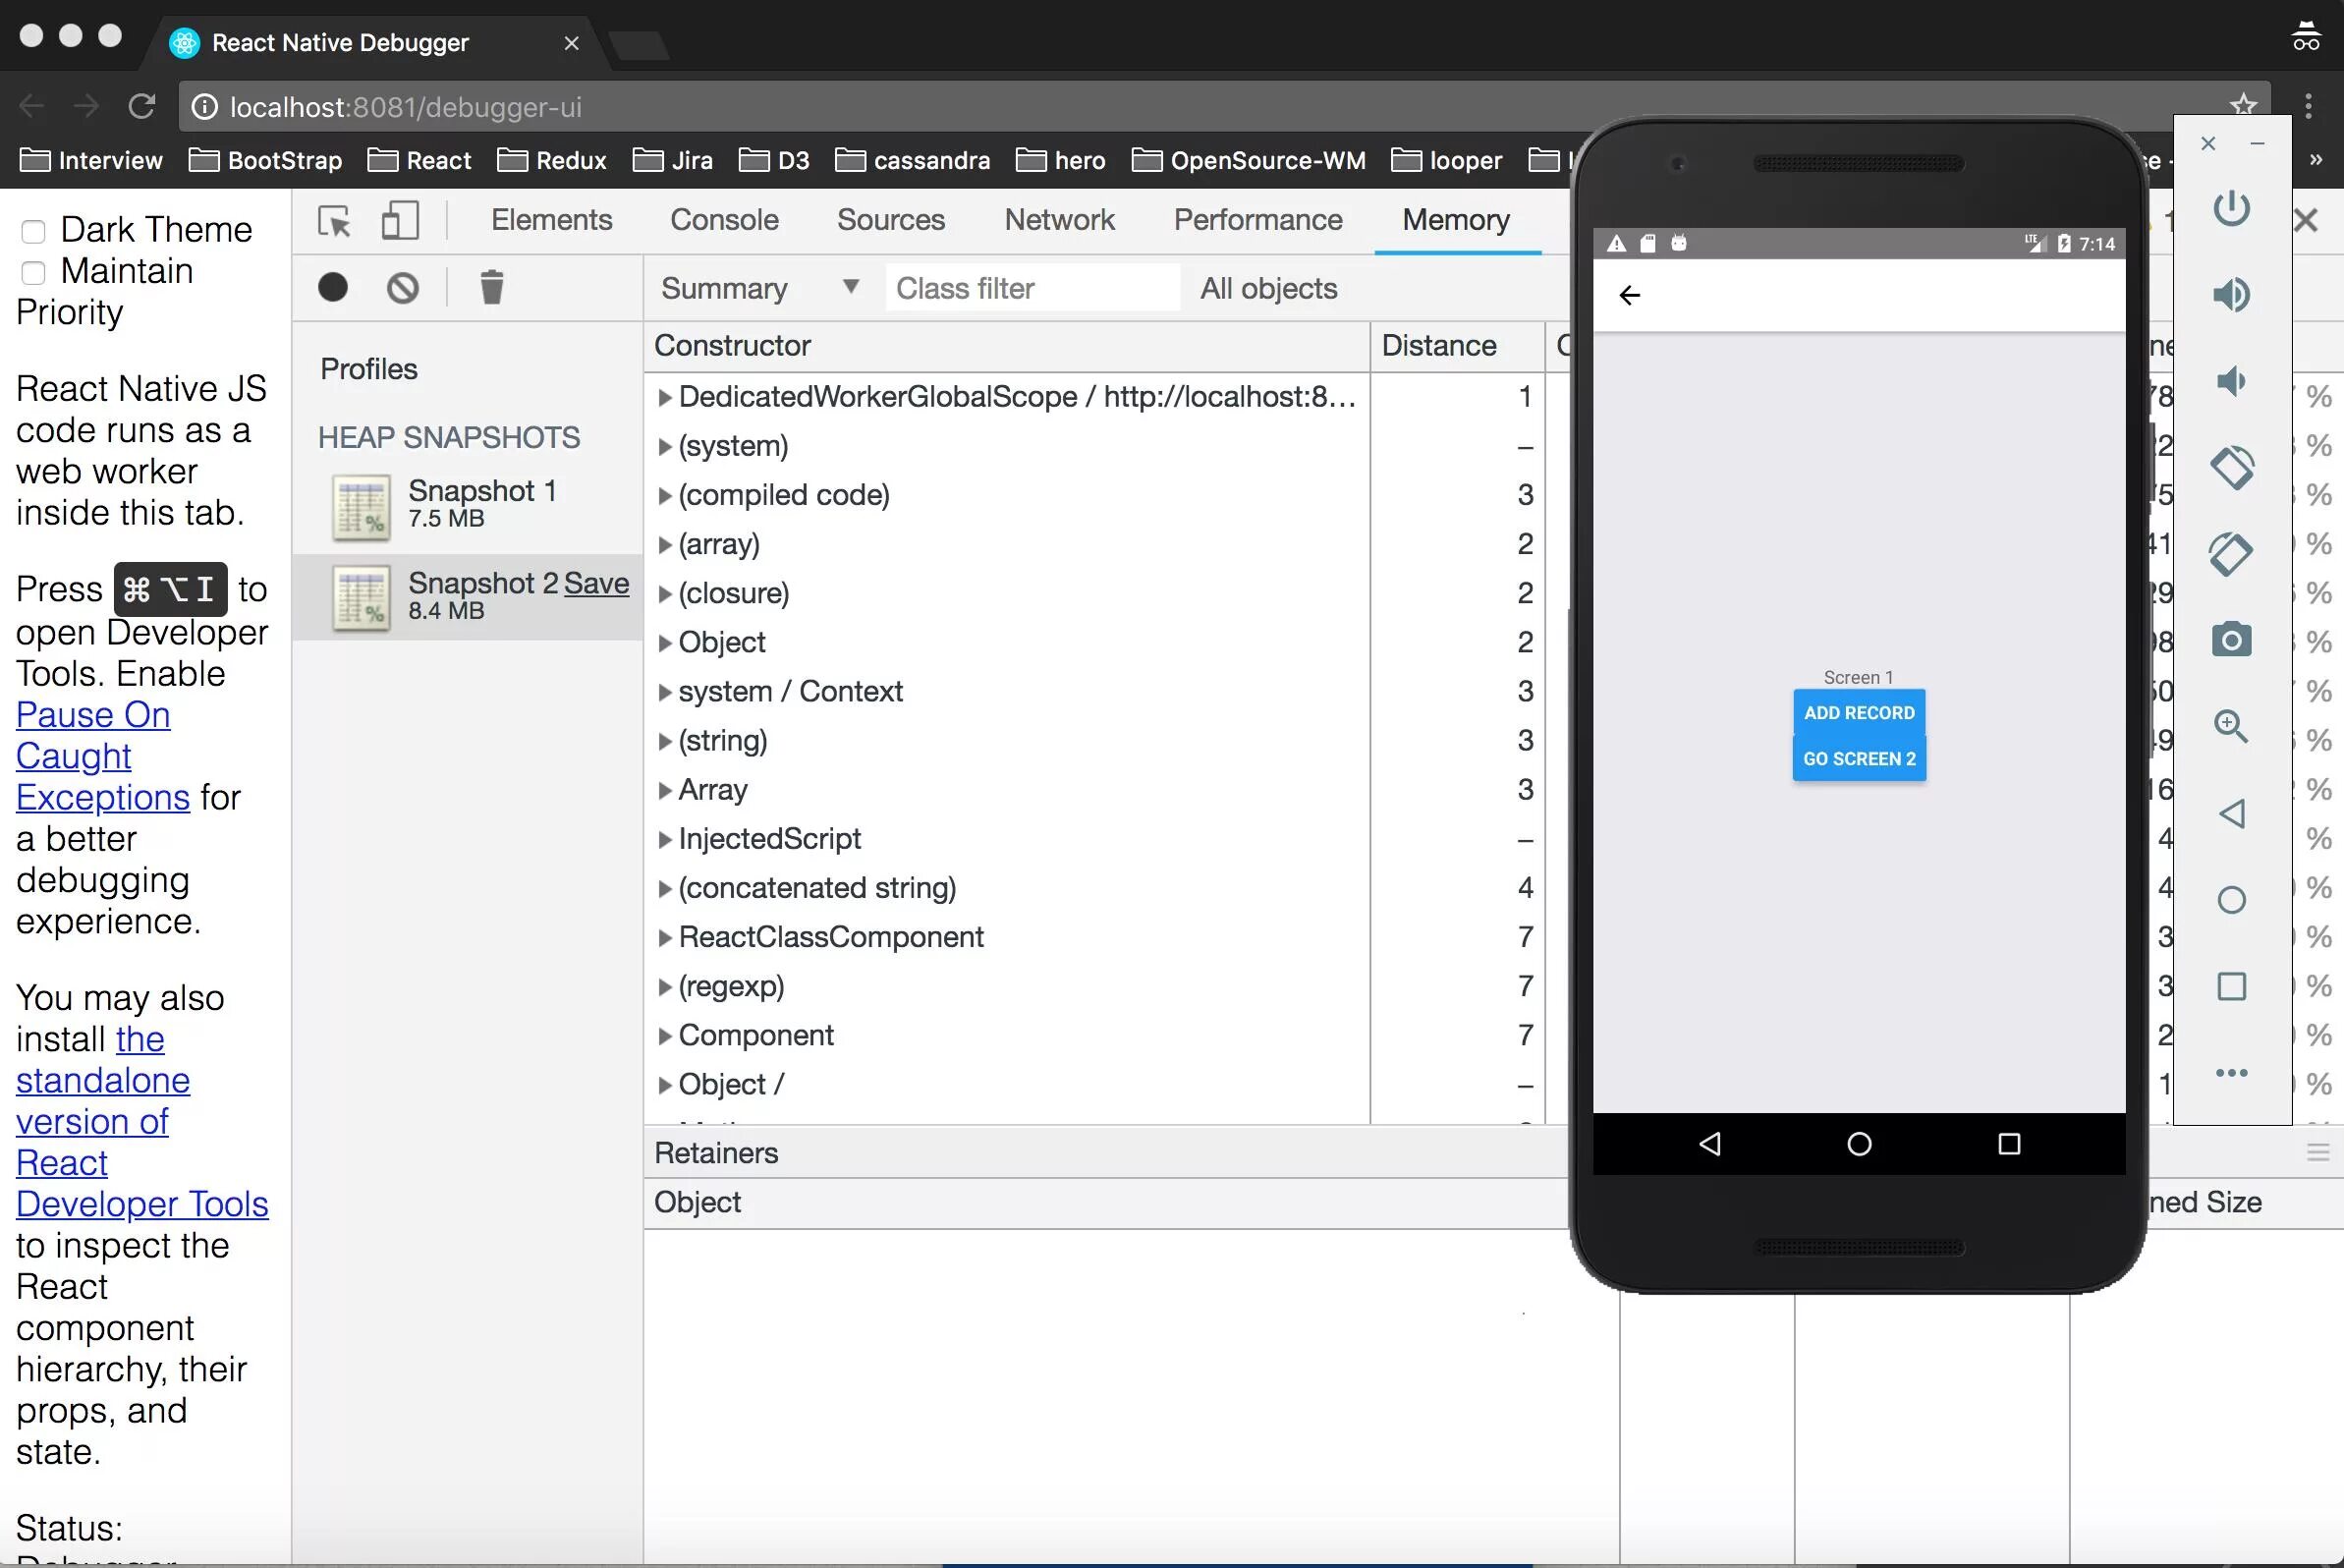The width and height of the screenshot is (2344, 1568).
Task: Enable the Dark Theme checkbox
Action: point(33,231)
